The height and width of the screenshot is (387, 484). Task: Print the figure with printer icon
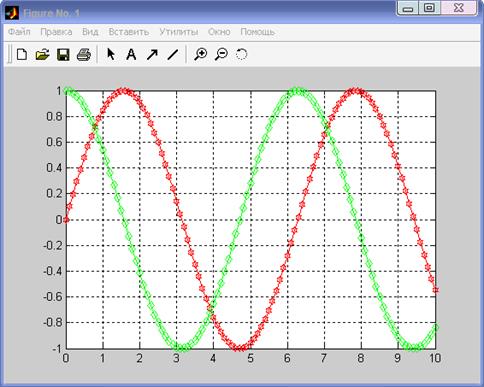(x=84, y=54)
